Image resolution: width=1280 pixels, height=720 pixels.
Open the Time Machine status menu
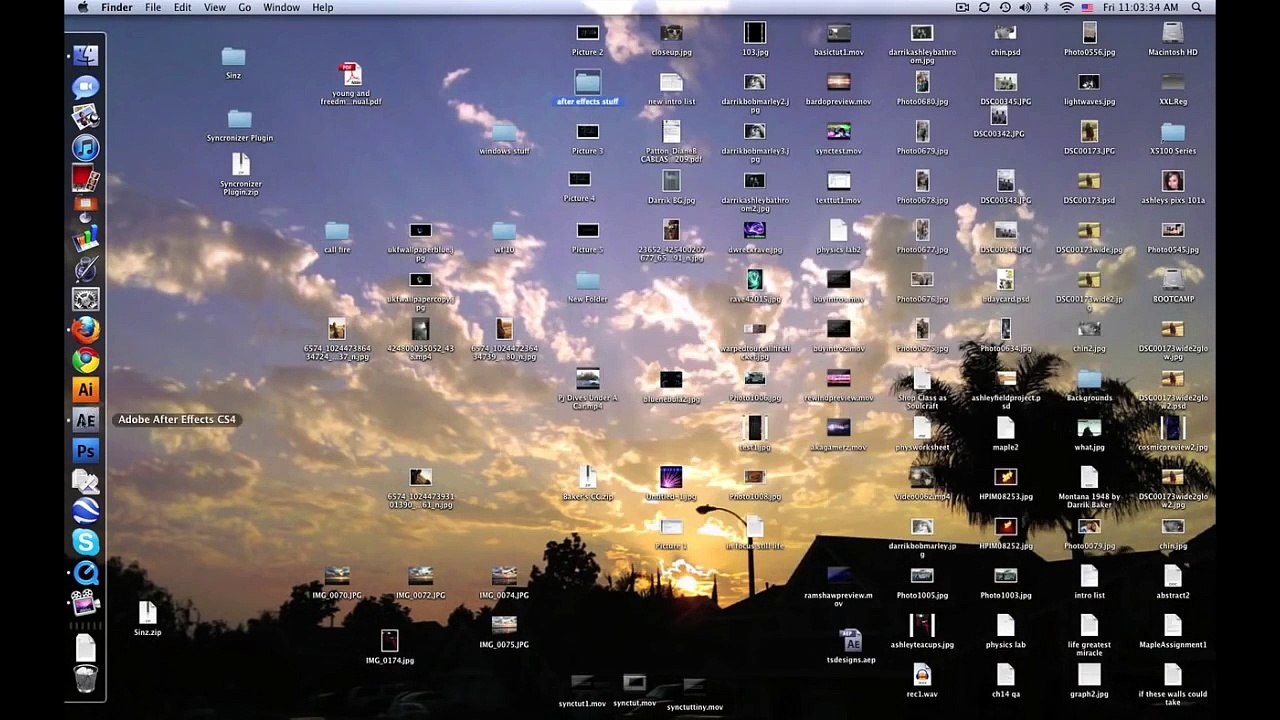[1005, 7]
